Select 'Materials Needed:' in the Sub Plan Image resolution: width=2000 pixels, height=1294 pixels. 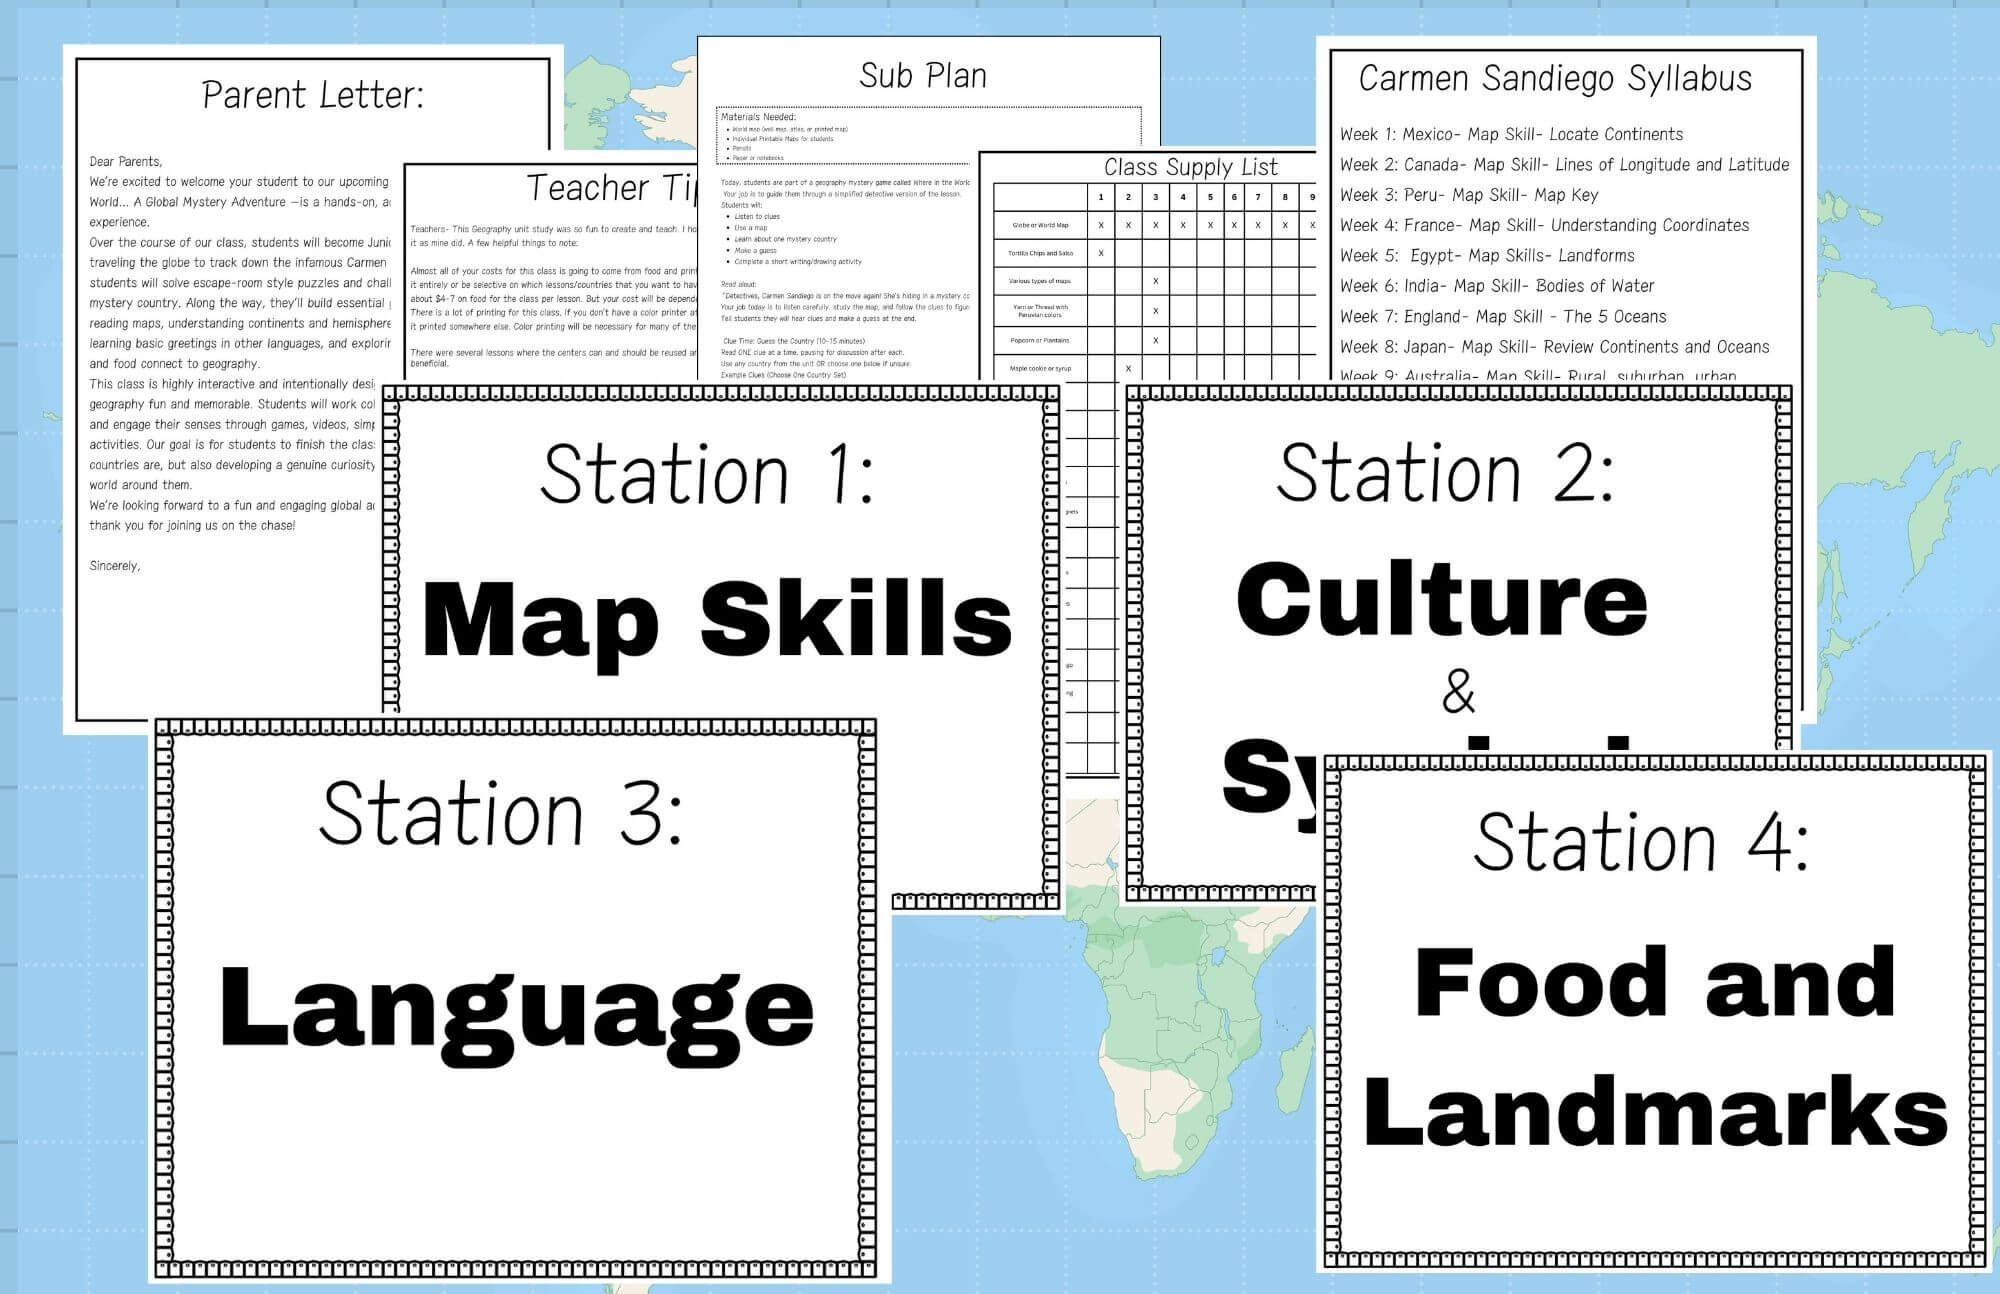tap(759, 117)
